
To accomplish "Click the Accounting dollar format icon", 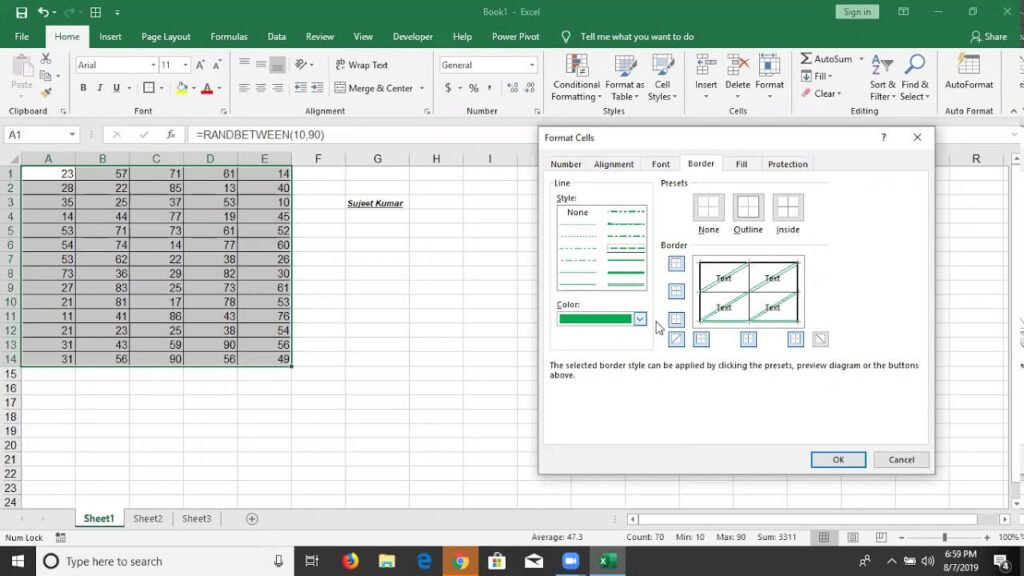I will 448,88.
